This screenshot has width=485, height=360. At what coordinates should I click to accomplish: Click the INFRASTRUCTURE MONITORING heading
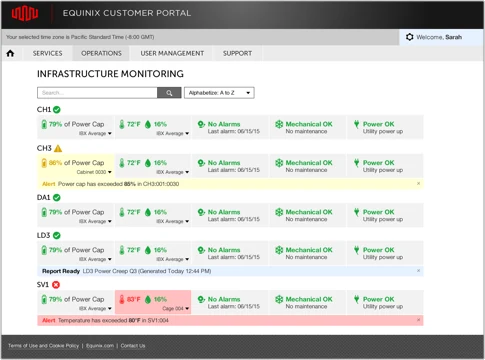click(110, 74)
